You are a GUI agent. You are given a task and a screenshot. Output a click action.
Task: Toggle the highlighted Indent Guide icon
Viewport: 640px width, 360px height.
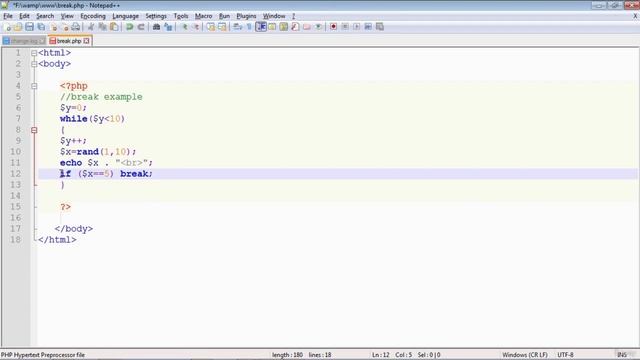point(261,27)
